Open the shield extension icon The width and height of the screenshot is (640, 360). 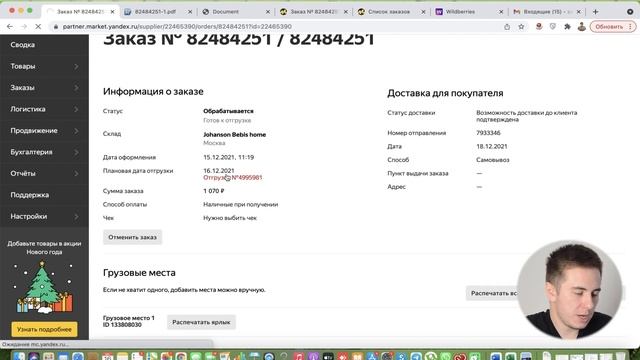click(x=553, y=27)
